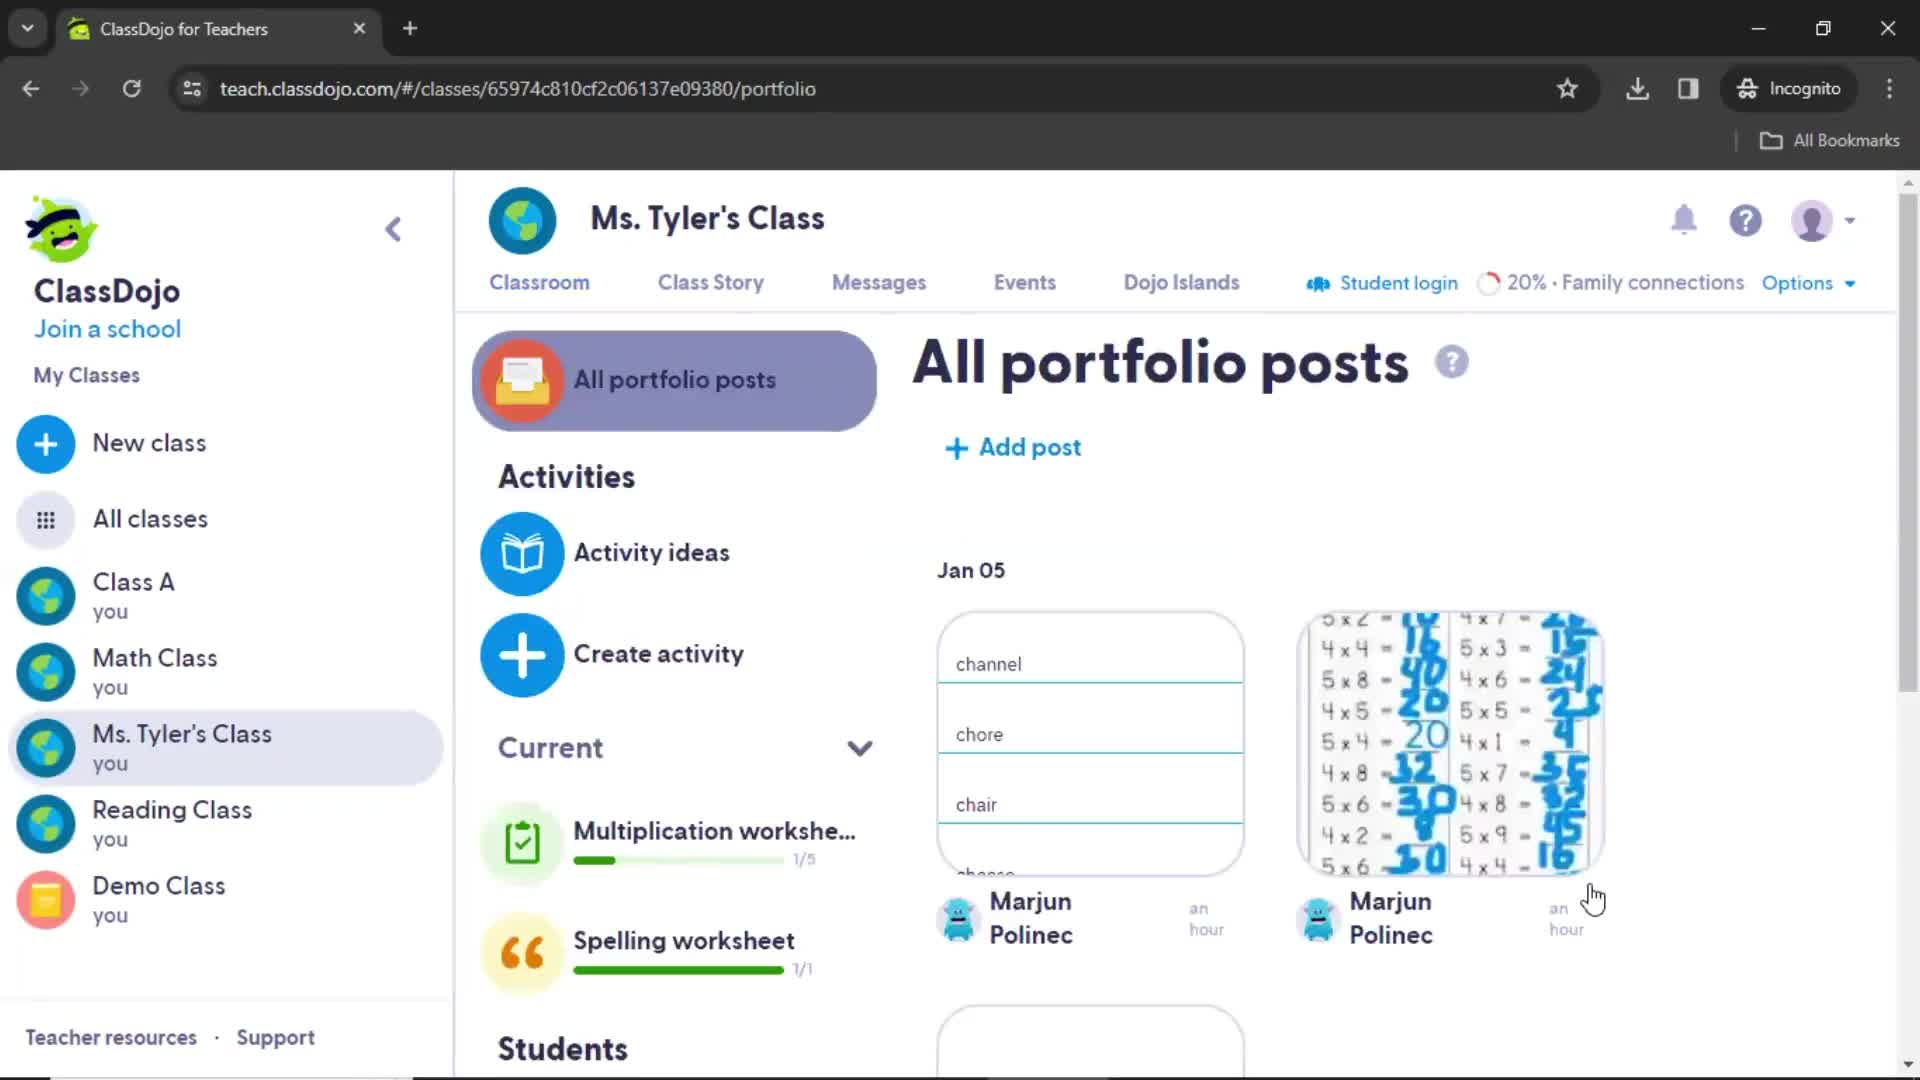The width and height of the screenshot is (1920, 1080).
Task: Collapse the left sidebar panel
Action: click(394, 228)
